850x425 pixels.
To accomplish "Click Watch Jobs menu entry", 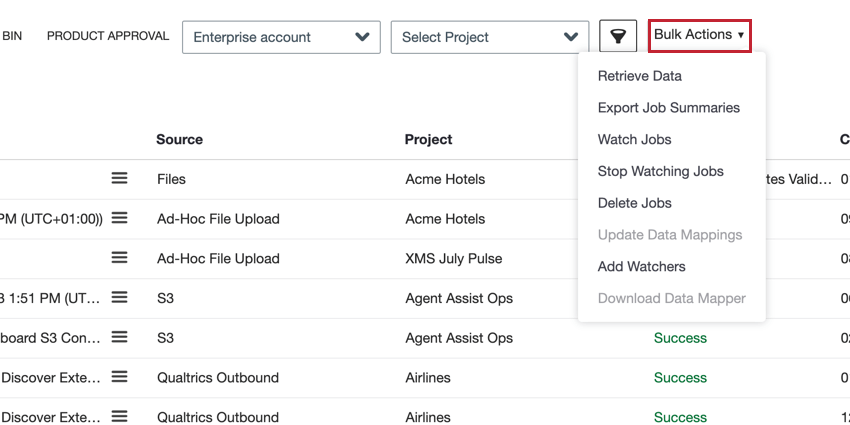I will pos(634,140).
